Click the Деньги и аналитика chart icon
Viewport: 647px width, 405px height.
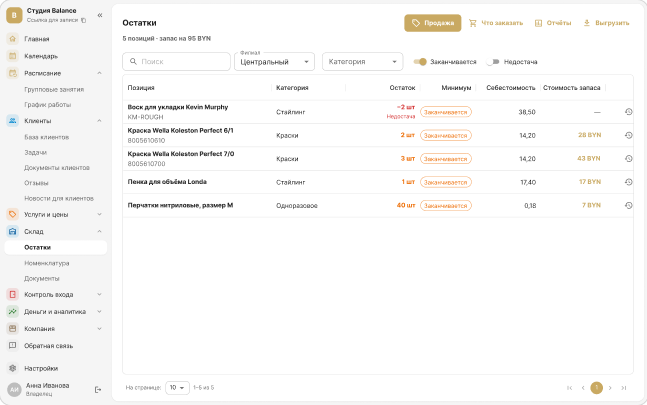tap(13, 312)
